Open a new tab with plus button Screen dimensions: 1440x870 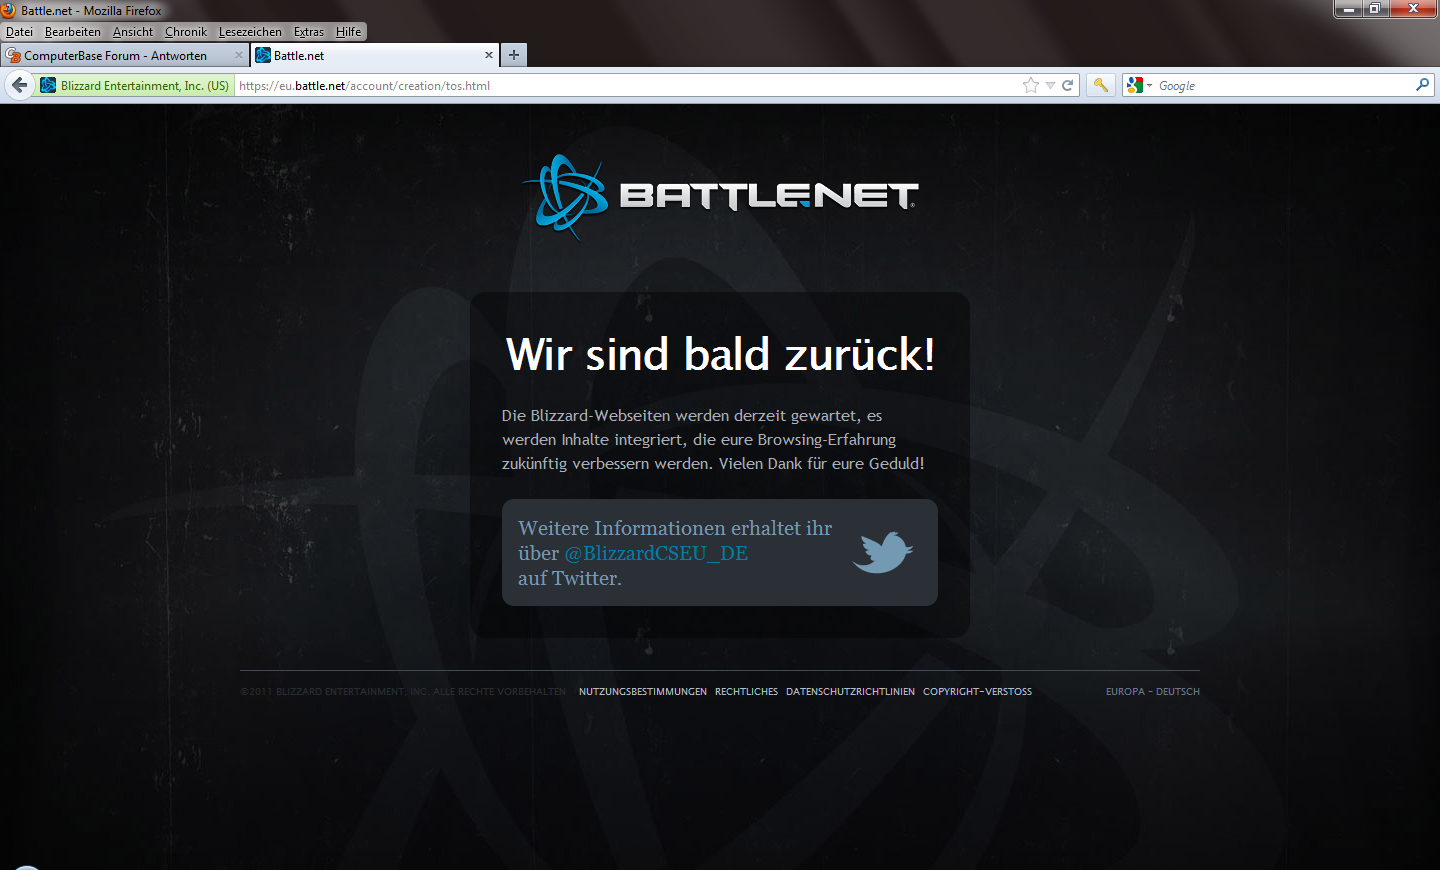click(513, 55)
